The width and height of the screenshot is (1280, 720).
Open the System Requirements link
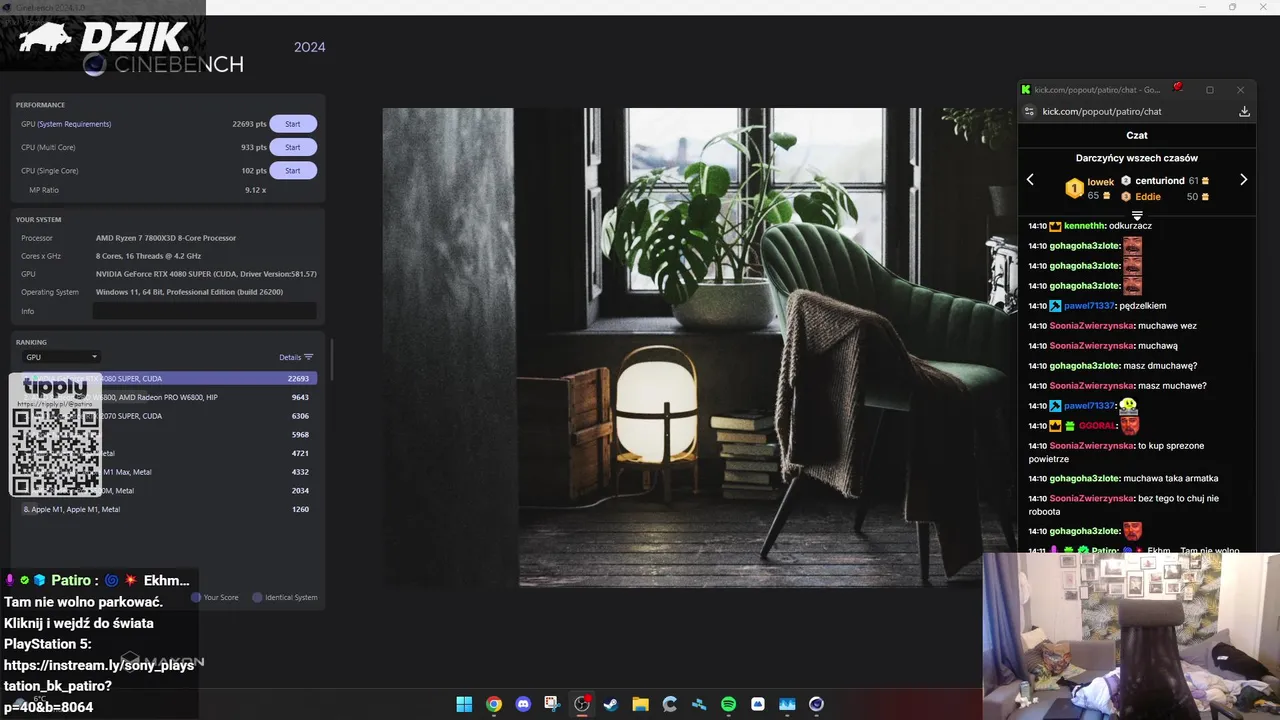74,124
